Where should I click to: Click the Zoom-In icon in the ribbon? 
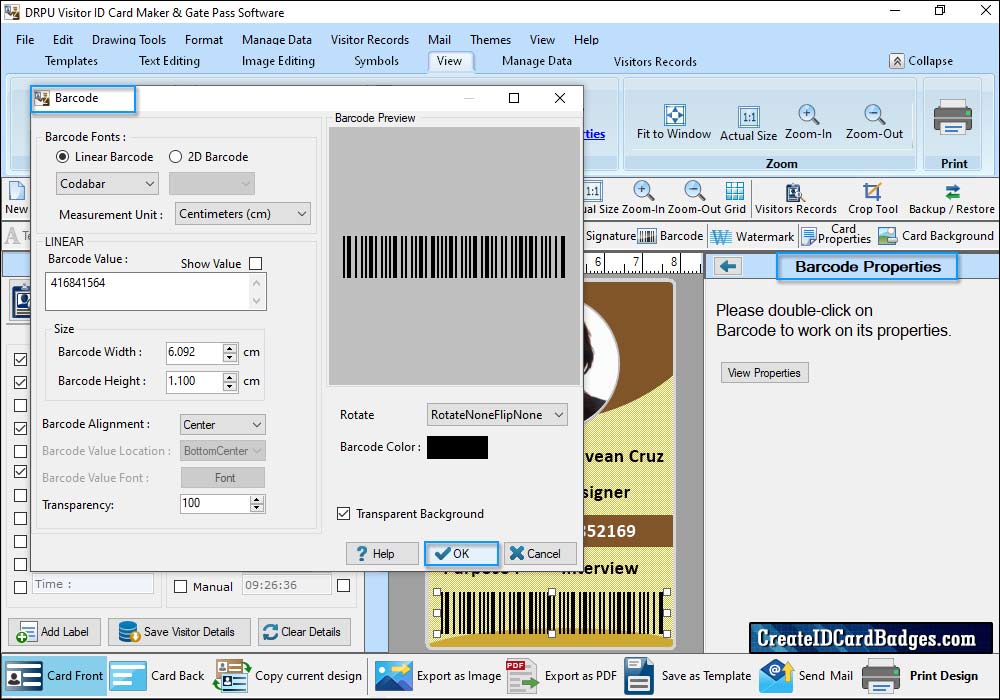click(x=808, y=115)
